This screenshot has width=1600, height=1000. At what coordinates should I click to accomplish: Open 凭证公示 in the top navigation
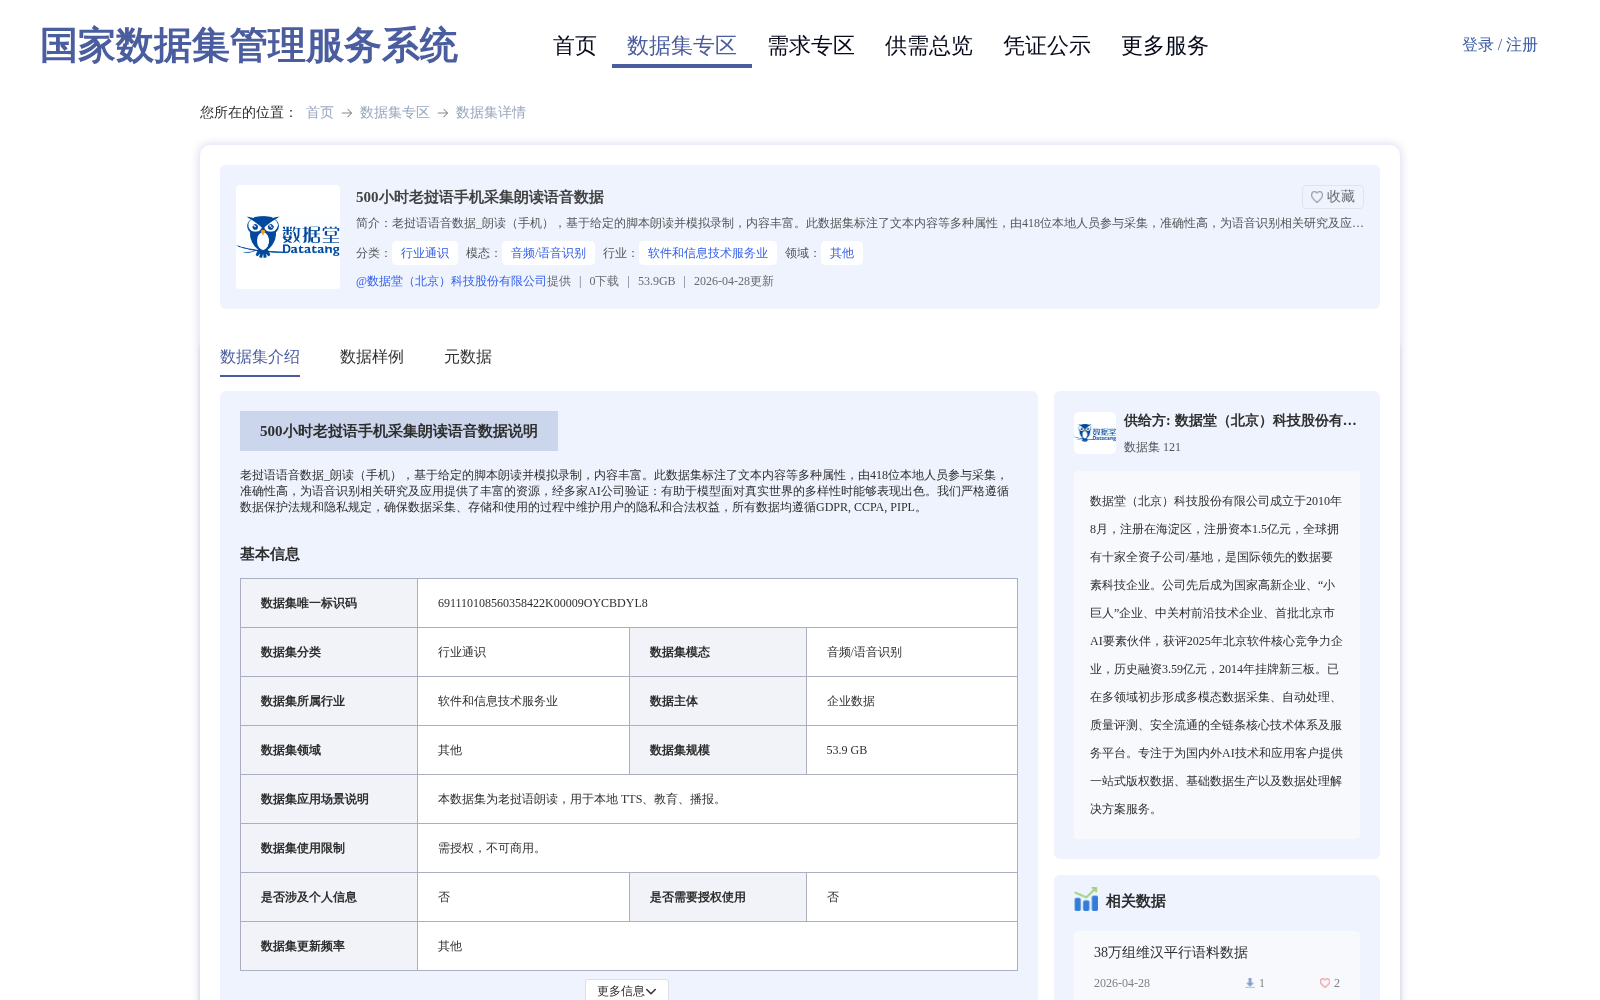[1047, 46]
